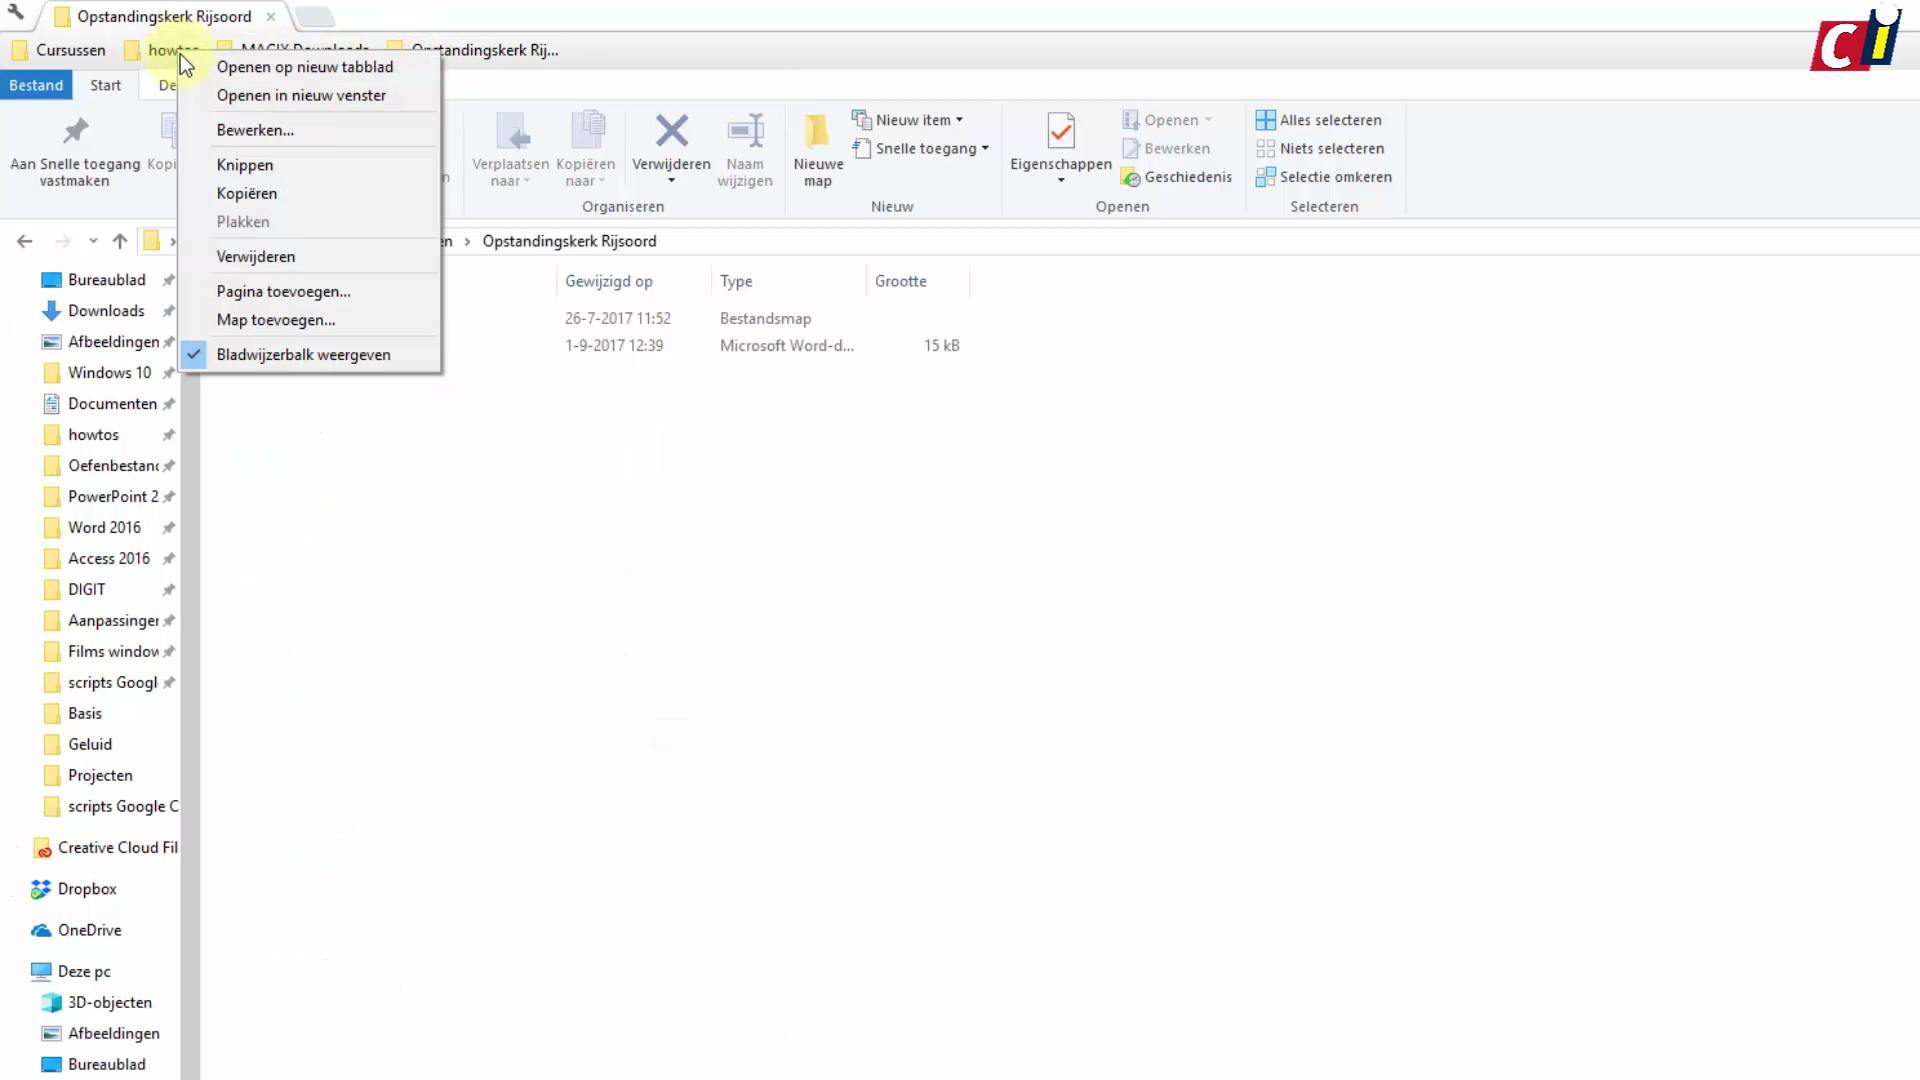The height and width of the screenshot is (1080, 1920).
Task: Open the Cursussen bookmark
Action: 59,50
